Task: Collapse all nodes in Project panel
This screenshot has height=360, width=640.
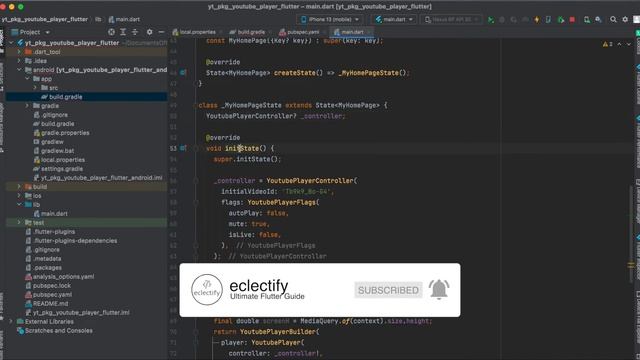Action: coord(135,32)
